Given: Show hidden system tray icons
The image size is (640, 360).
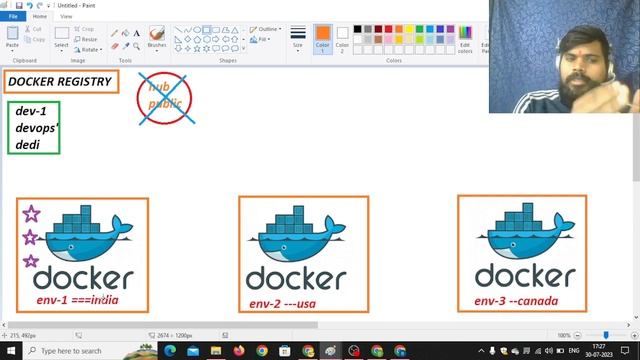Looking at the screenshot, I should click(481, 351).
